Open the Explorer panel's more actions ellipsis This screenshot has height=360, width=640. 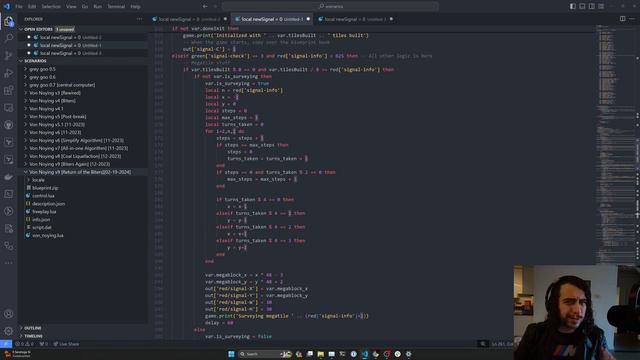coord(140,19)
